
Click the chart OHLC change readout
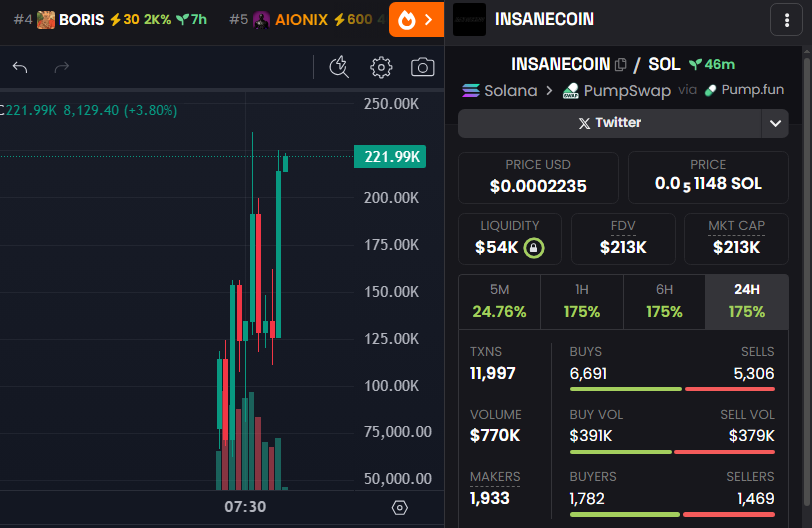[89, 110]
